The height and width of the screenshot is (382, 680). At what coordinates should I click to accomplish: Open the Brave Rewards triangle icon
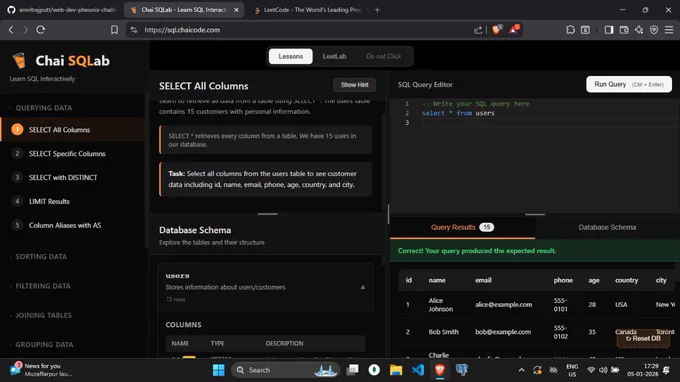[514, 29]
